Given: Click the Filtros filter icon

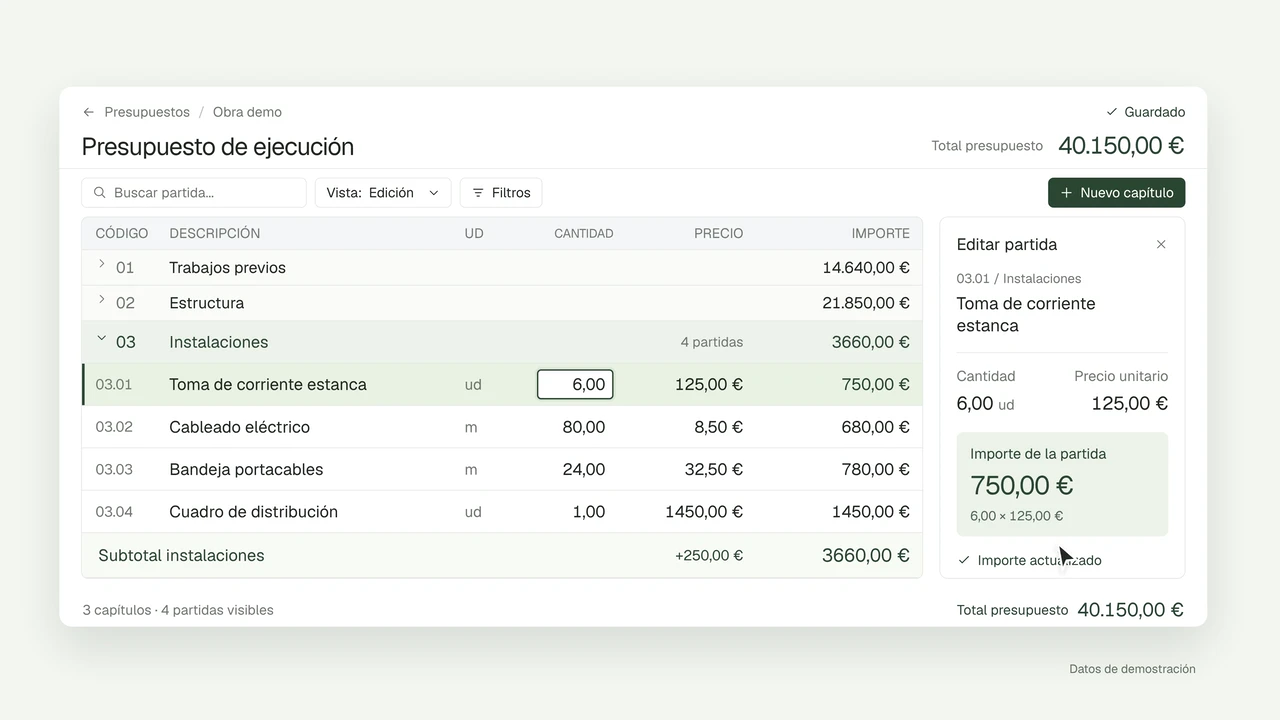Looking at the screenshot, I should pyautogui.click(x=478, y=193).
